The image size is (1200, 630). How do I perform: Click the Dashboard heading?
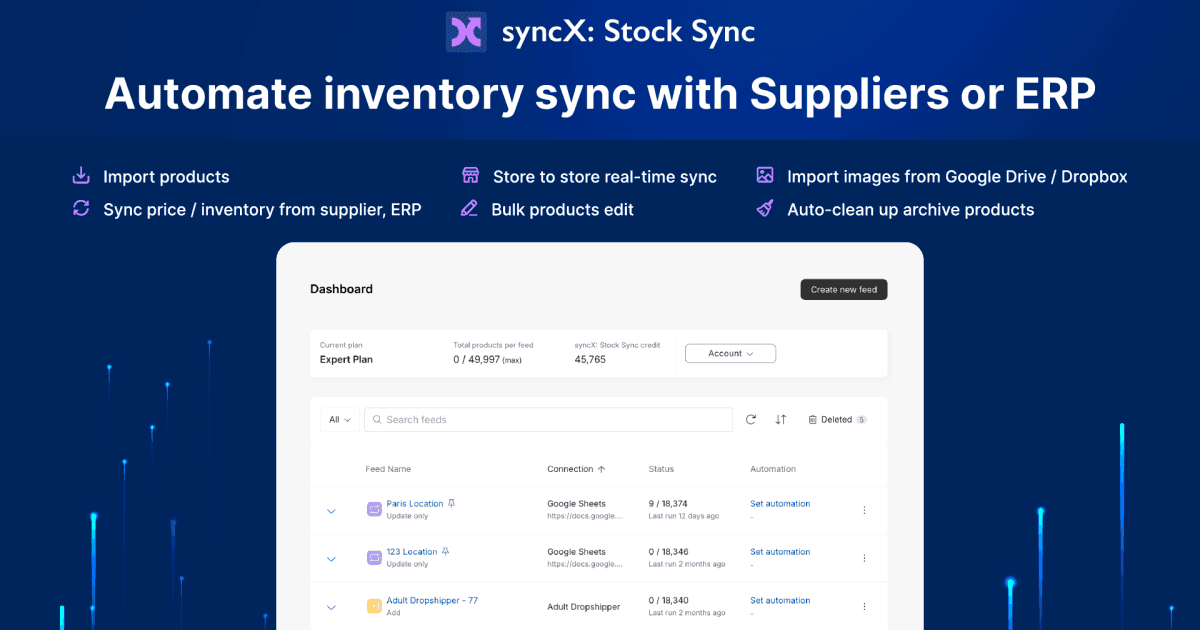(x=341, y=289)
